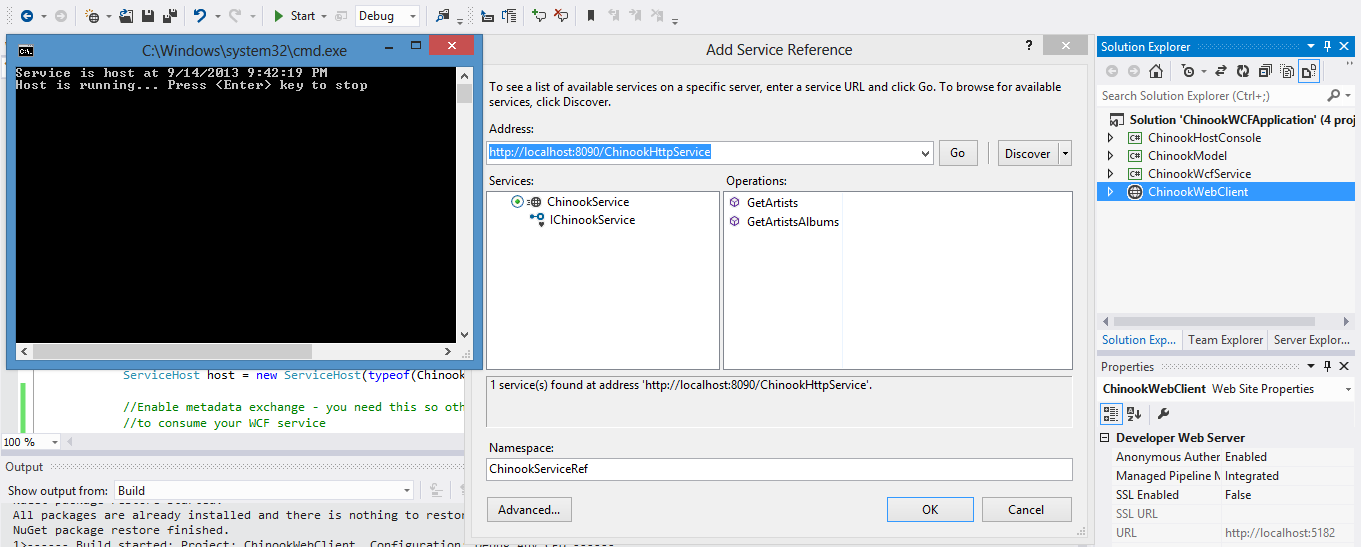This screenshot has width=1361, height=547.
Task: Switch to the Team Explorer tab
Action: tap(1225, 340)
